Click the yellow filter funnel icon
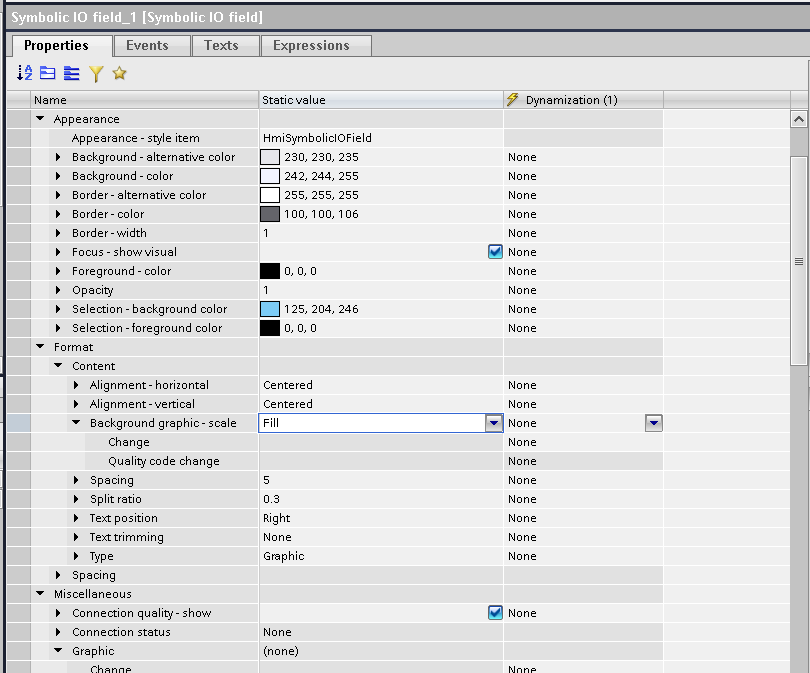The height and width of the screenshot is (673, 810). coord(96,73)
